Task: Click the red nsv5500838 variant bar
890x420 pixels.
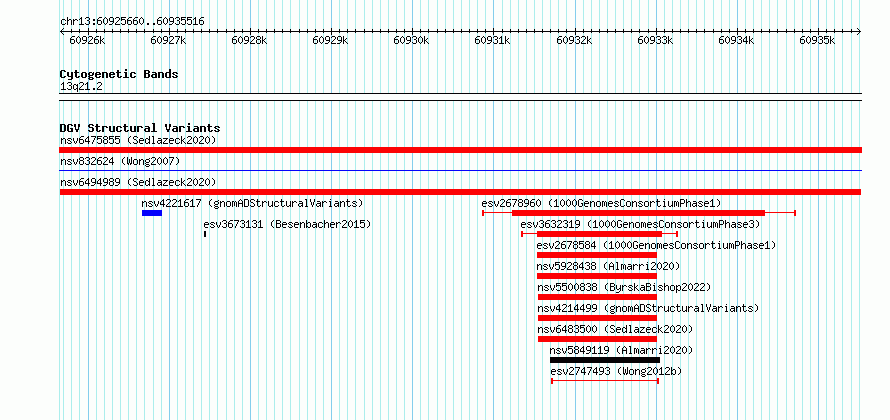Action: coord(597,297)
